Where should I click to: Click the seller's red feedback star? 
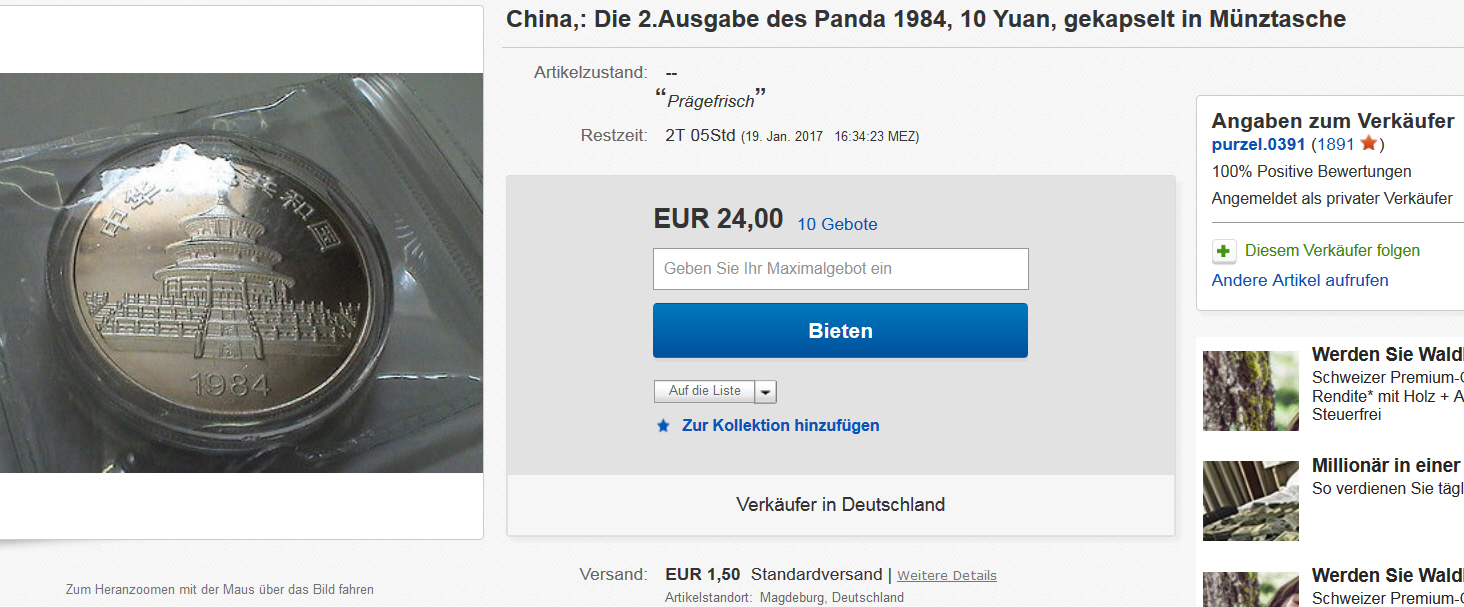tap(1369, 144)
